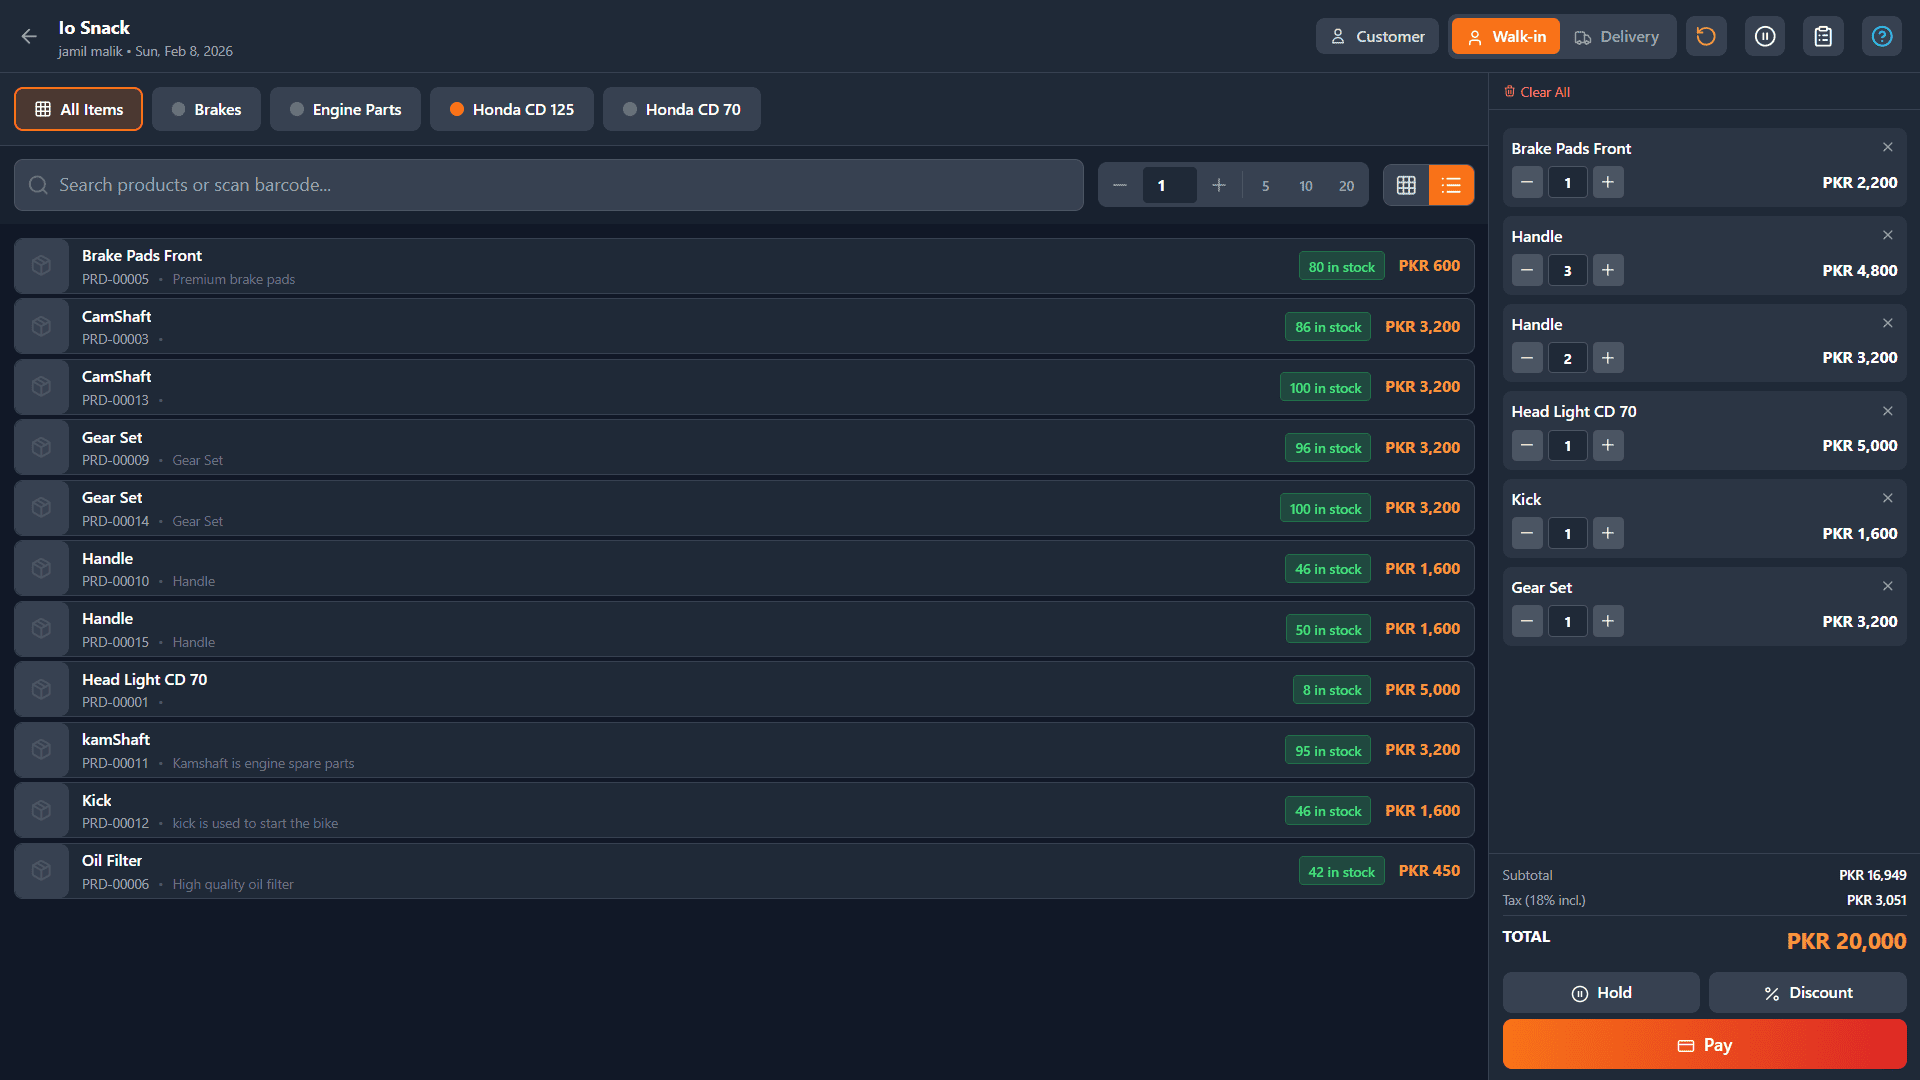Image resolution: width=1920 pixels, height=1080 pixels.
Task: Remove Brake Pads Front from cart
Action: [x=1887, y=148]
